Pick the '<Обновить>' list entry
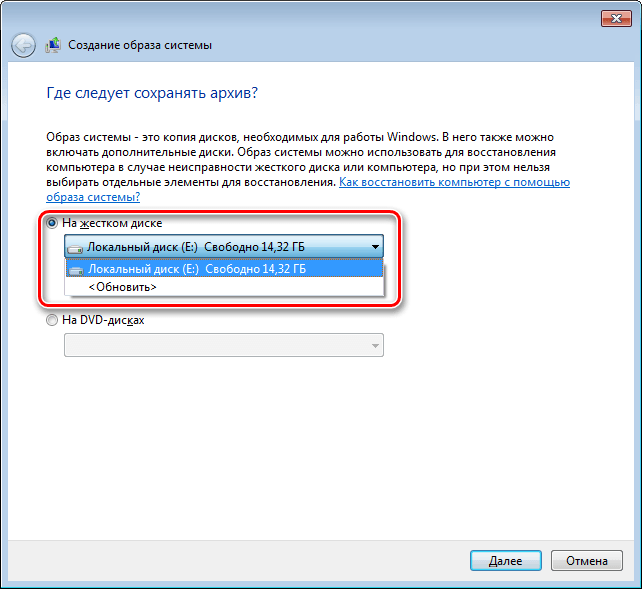The image size is (642, 589). coord(224,287)
